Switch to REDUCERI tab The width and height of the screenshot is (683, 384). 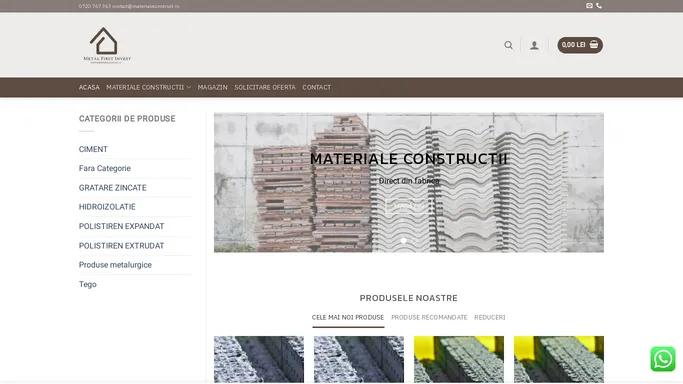[x=490, y=317]
